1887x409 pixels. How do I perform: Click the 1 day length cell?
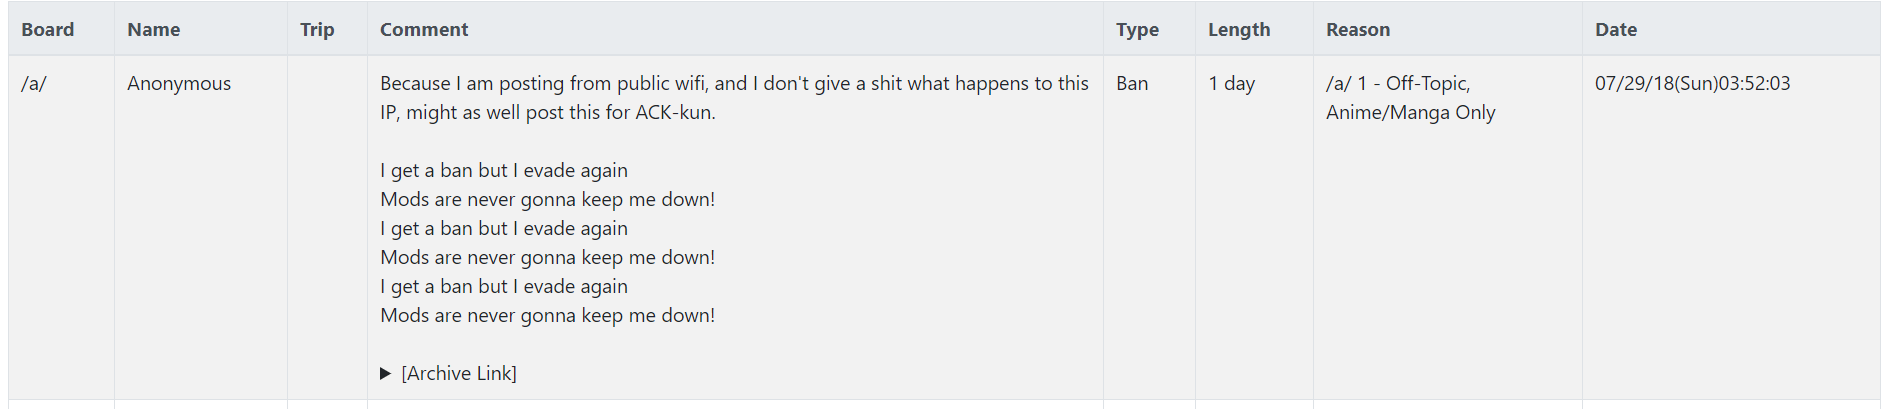click(1231, 83)
